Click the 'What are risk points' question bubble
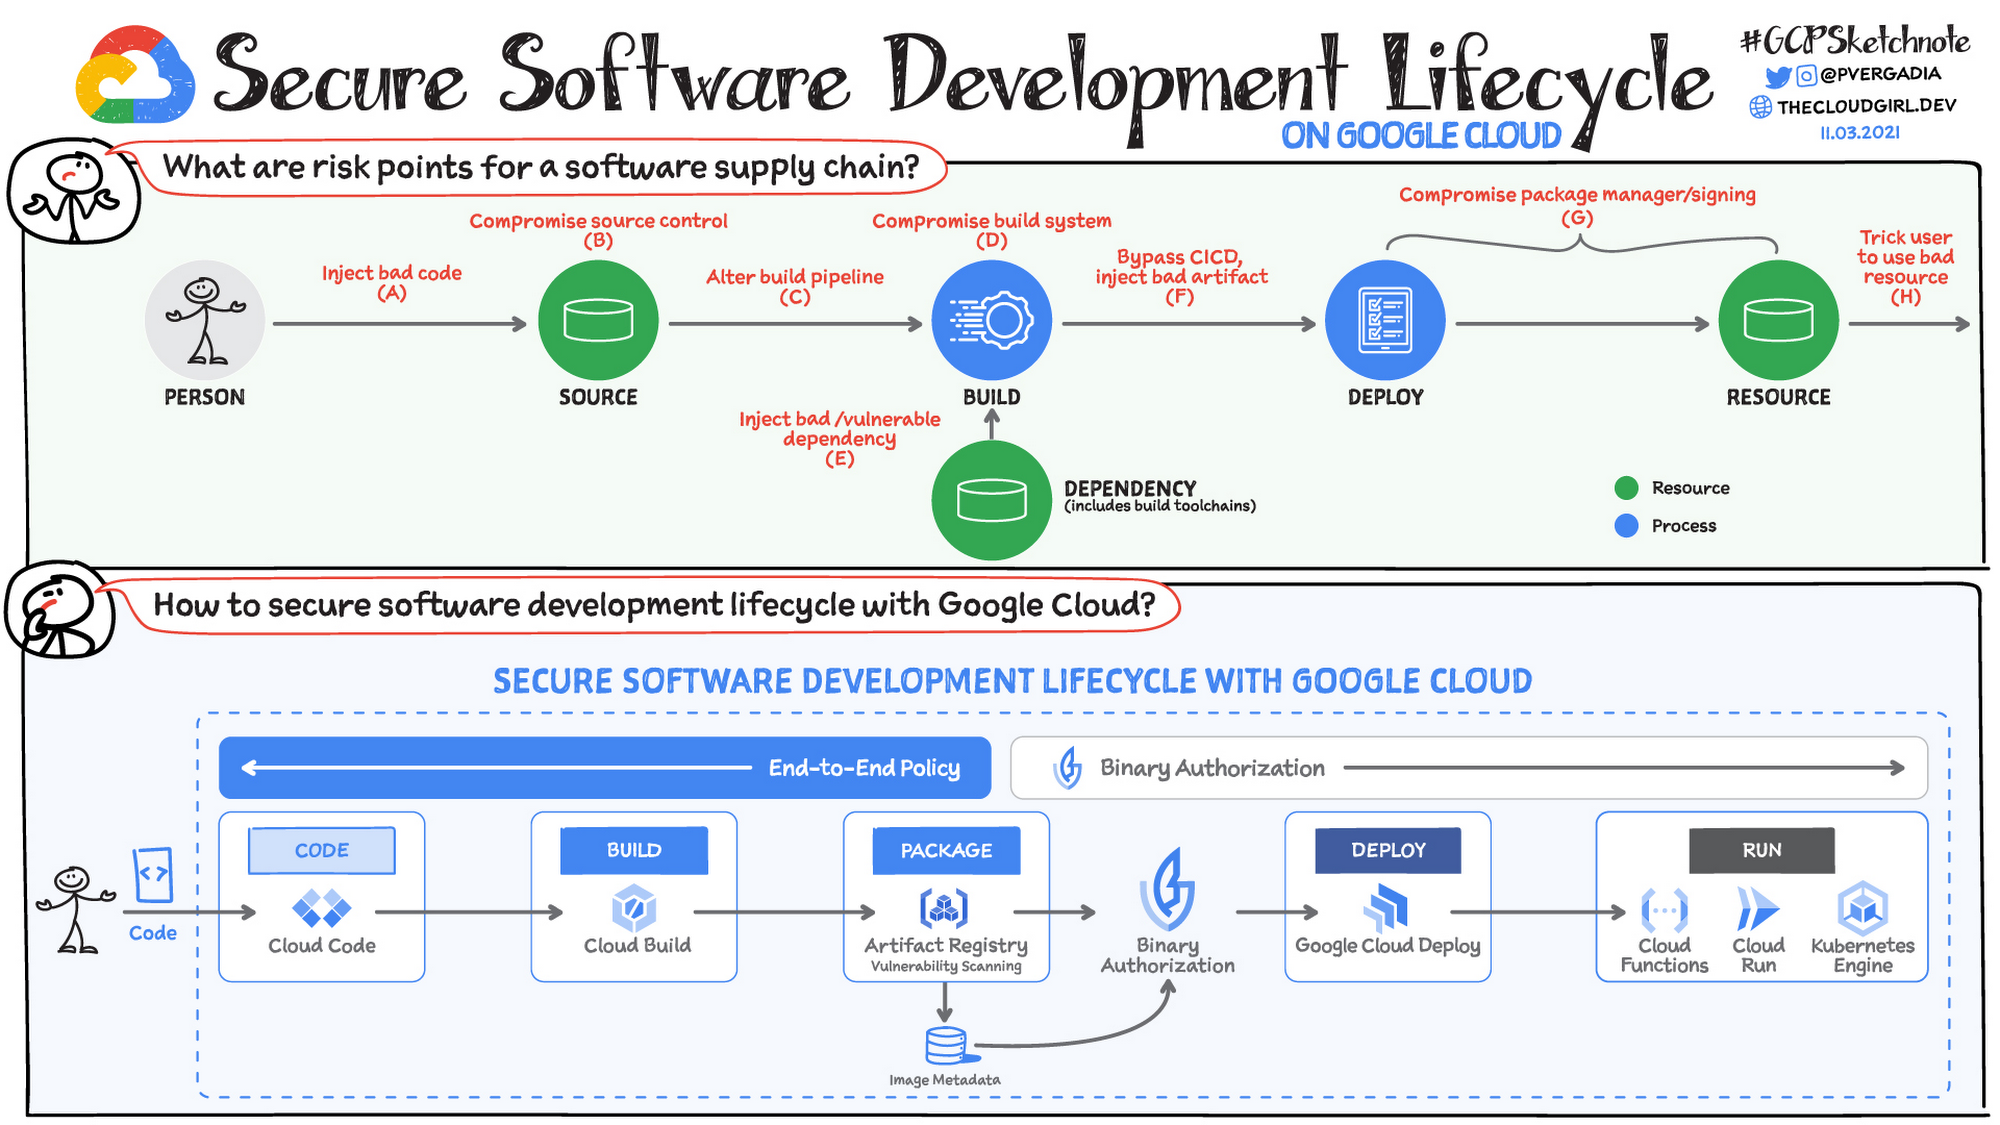2000x1125 pixels. [541, 167]
